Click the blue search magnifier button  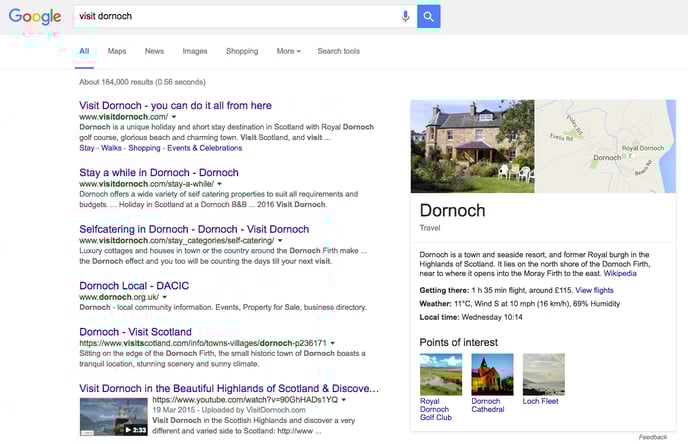tap(428, 17)
